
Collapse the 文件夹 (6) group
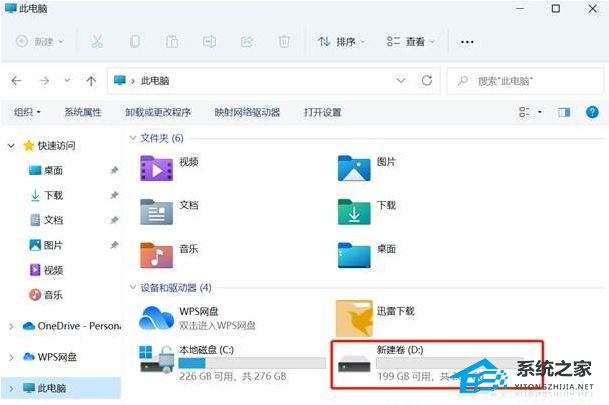[133, 137]
